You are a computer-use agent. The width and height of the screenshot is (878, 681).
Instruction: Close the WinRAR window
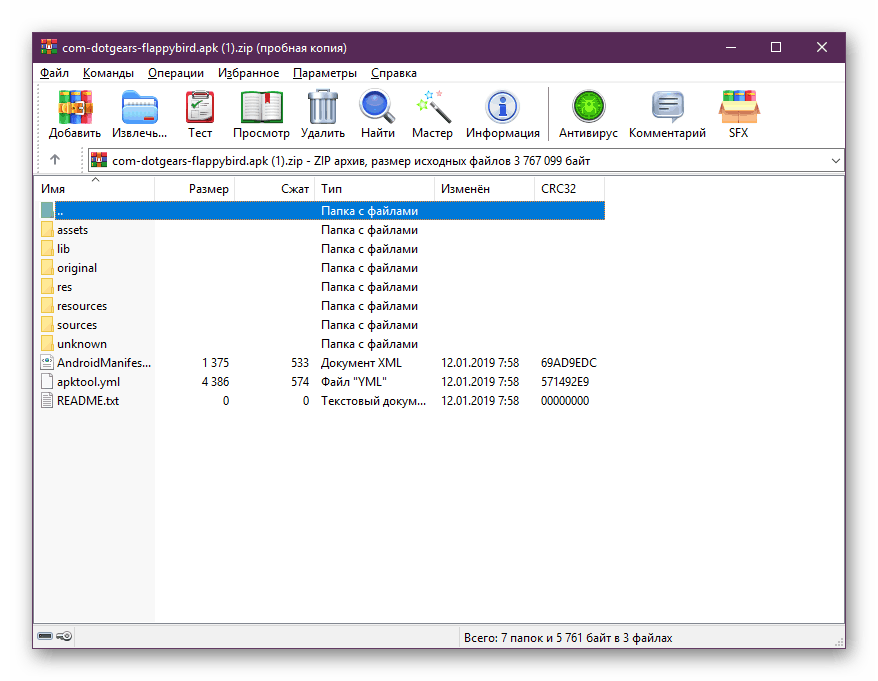pyautogui.click(x=821, y=48)
